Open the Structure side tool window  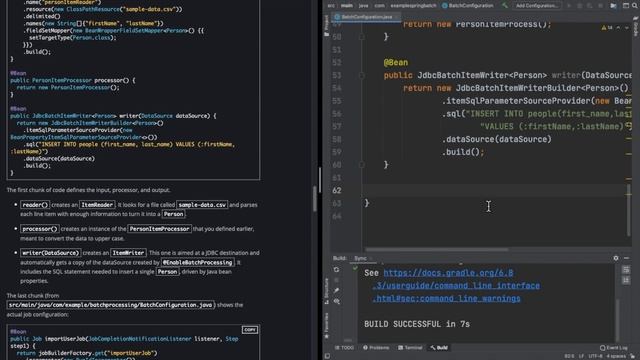[326, 291]
